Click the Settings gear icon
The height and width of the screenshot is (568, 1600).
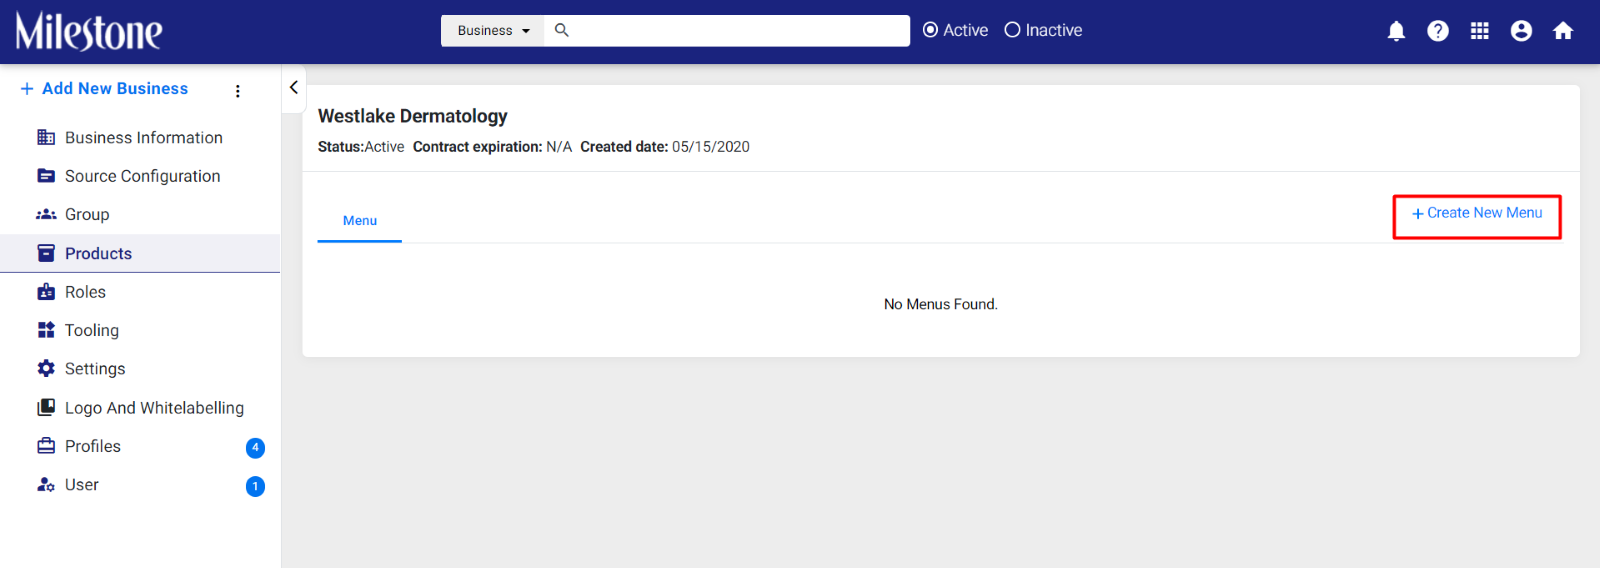(46, 368)
